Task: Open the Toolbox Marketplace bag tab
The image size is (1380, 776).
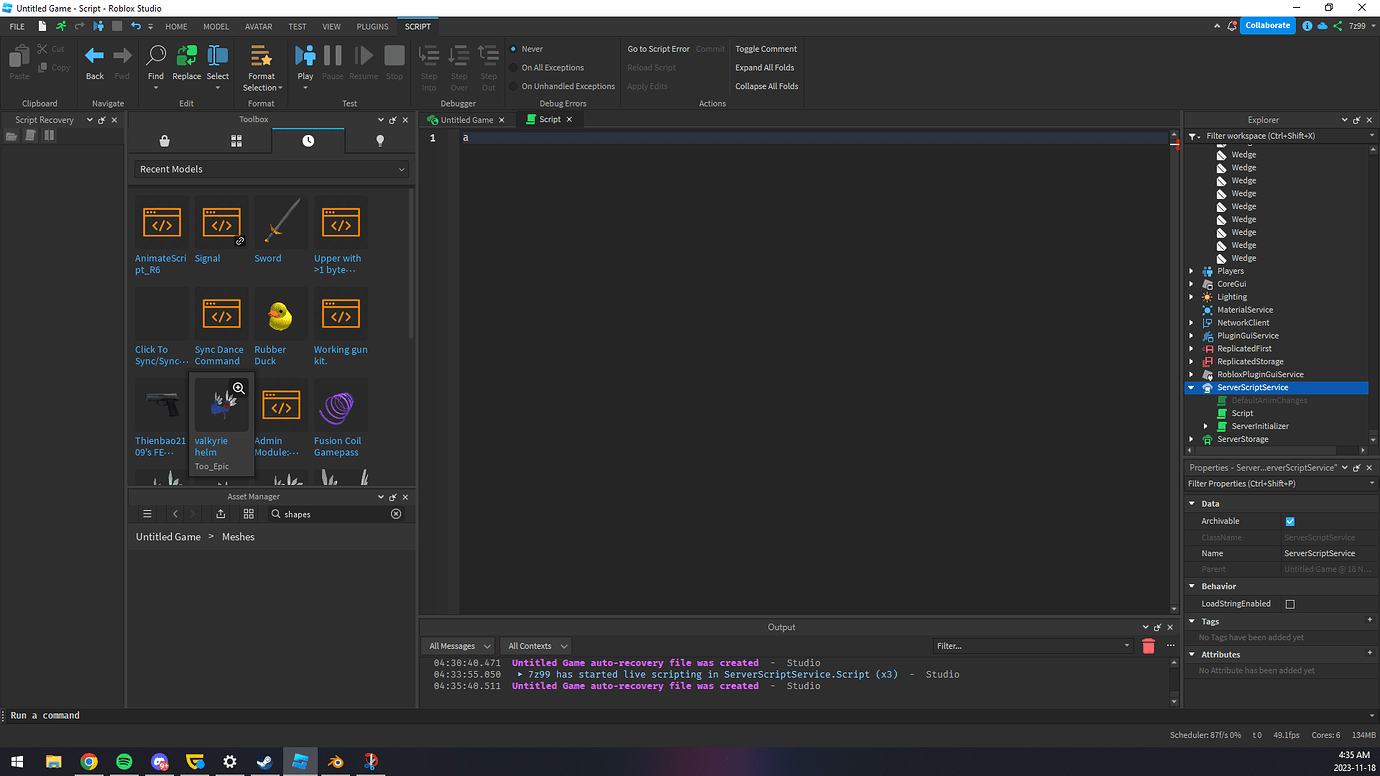Action: tap(164, 141)
